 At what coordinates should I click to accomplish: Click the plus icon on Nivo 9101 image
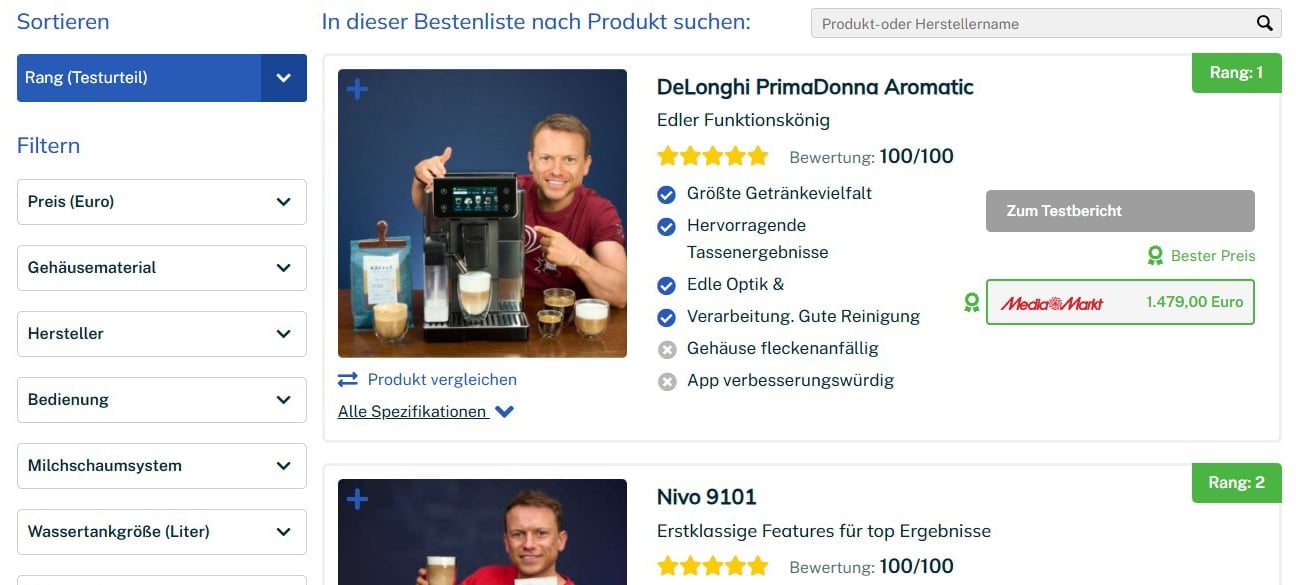click(x=357, y=499)
